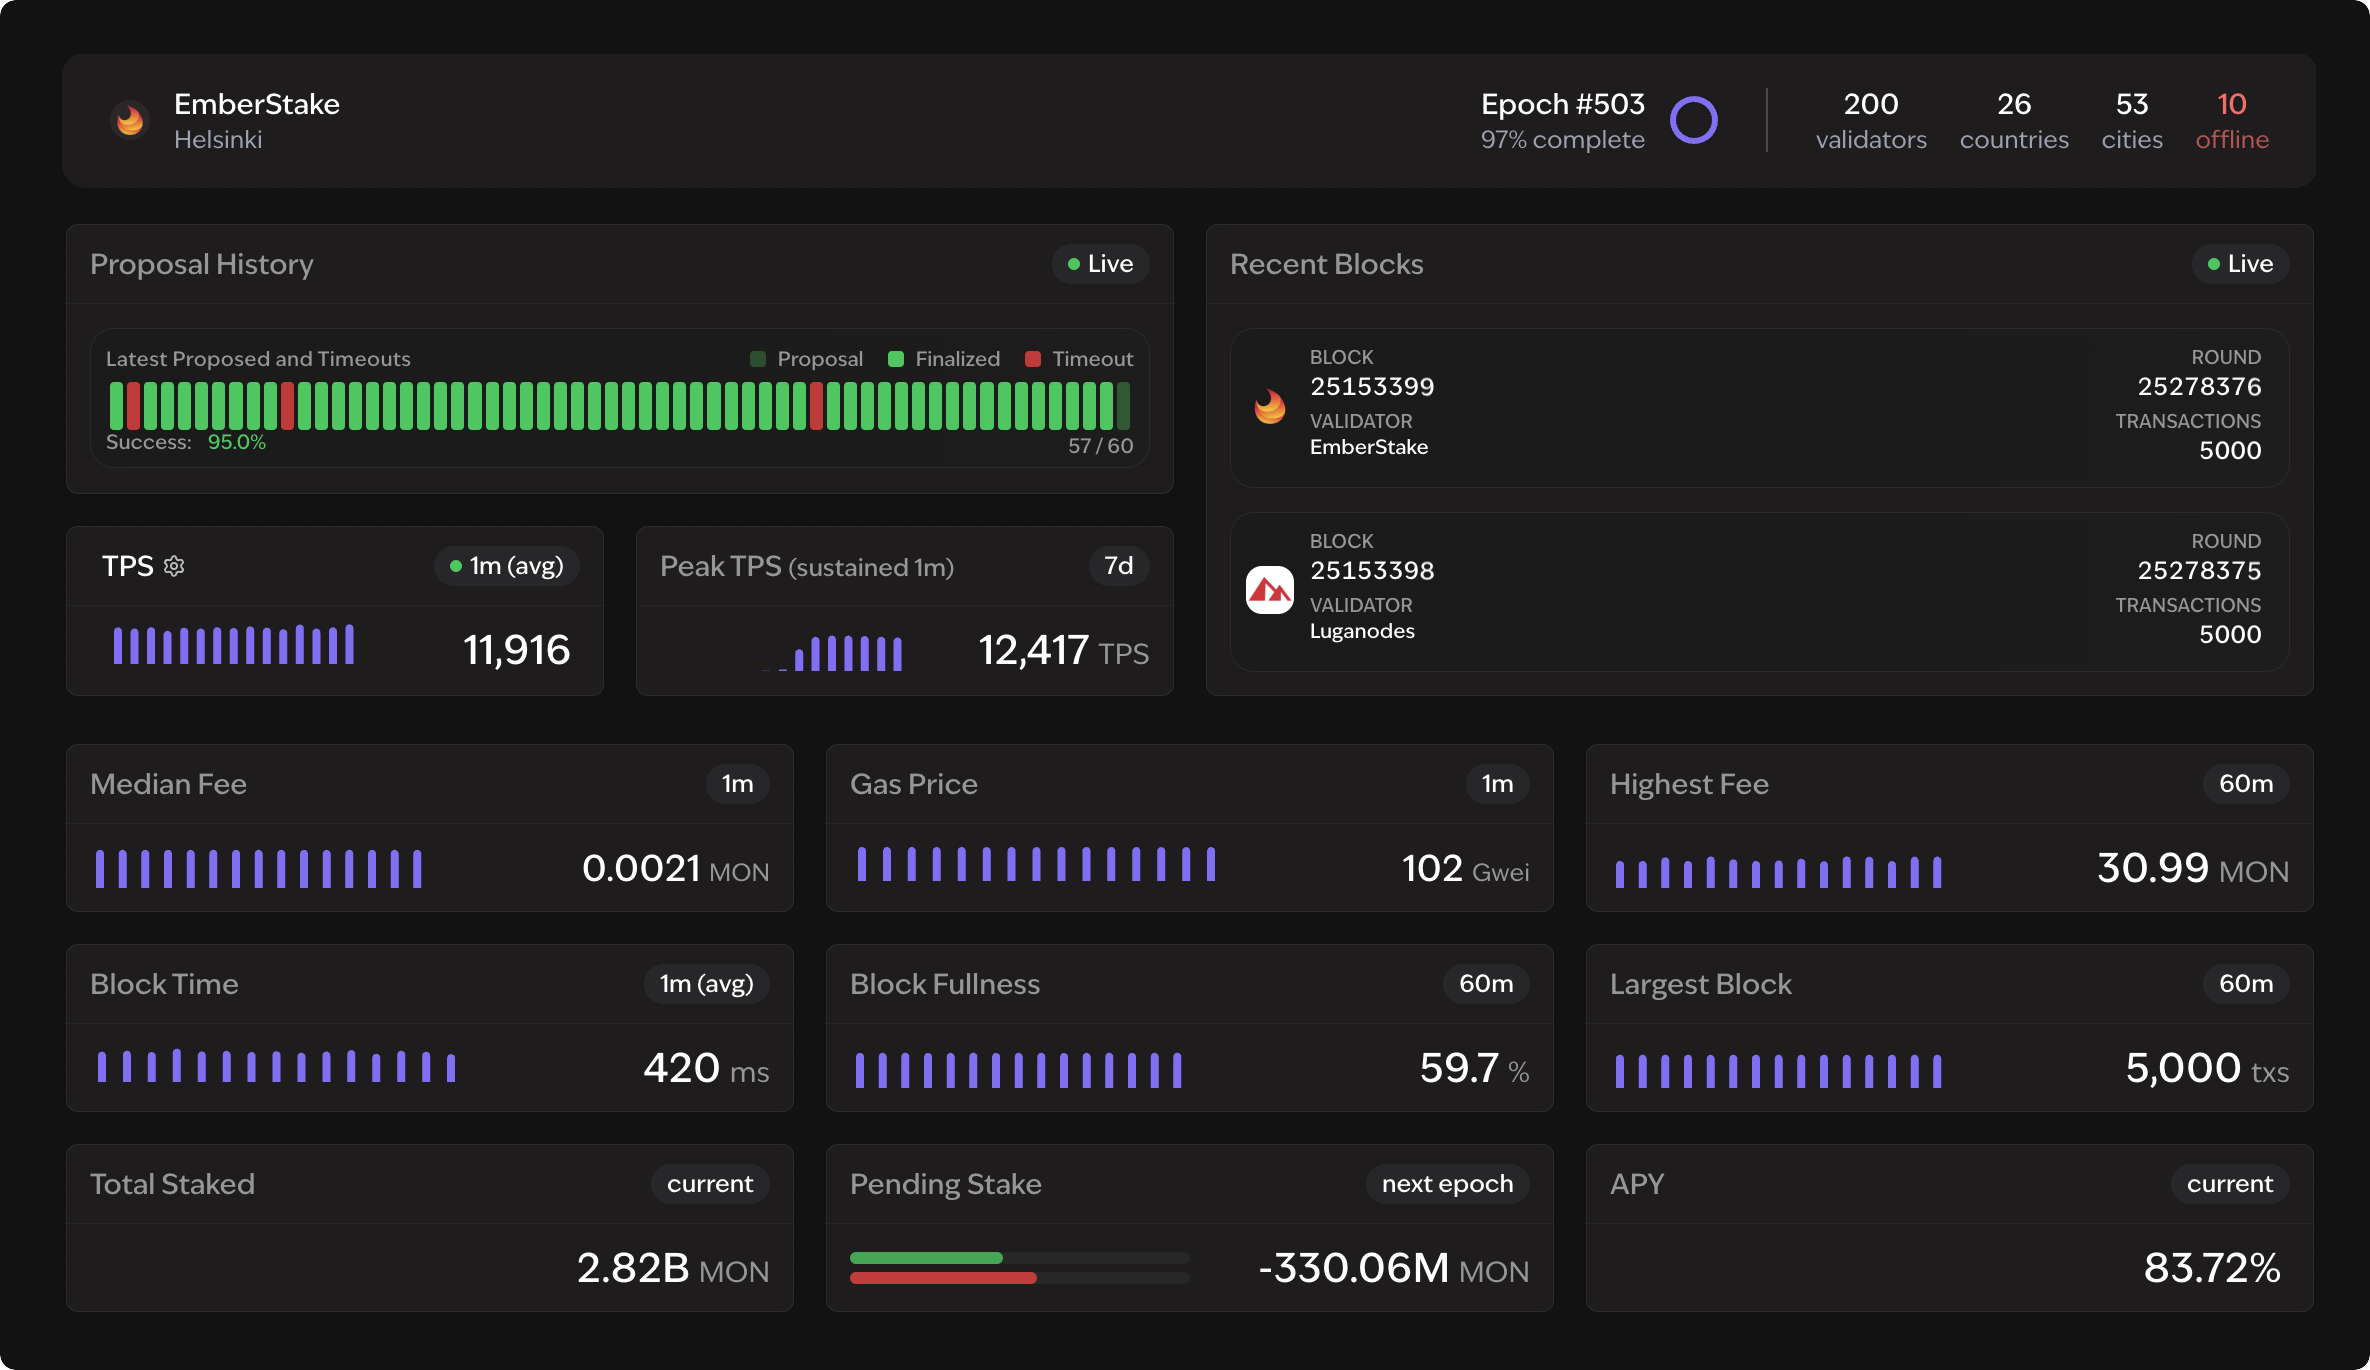Toggle the Finalized legend item

click(x=942, y=358)
